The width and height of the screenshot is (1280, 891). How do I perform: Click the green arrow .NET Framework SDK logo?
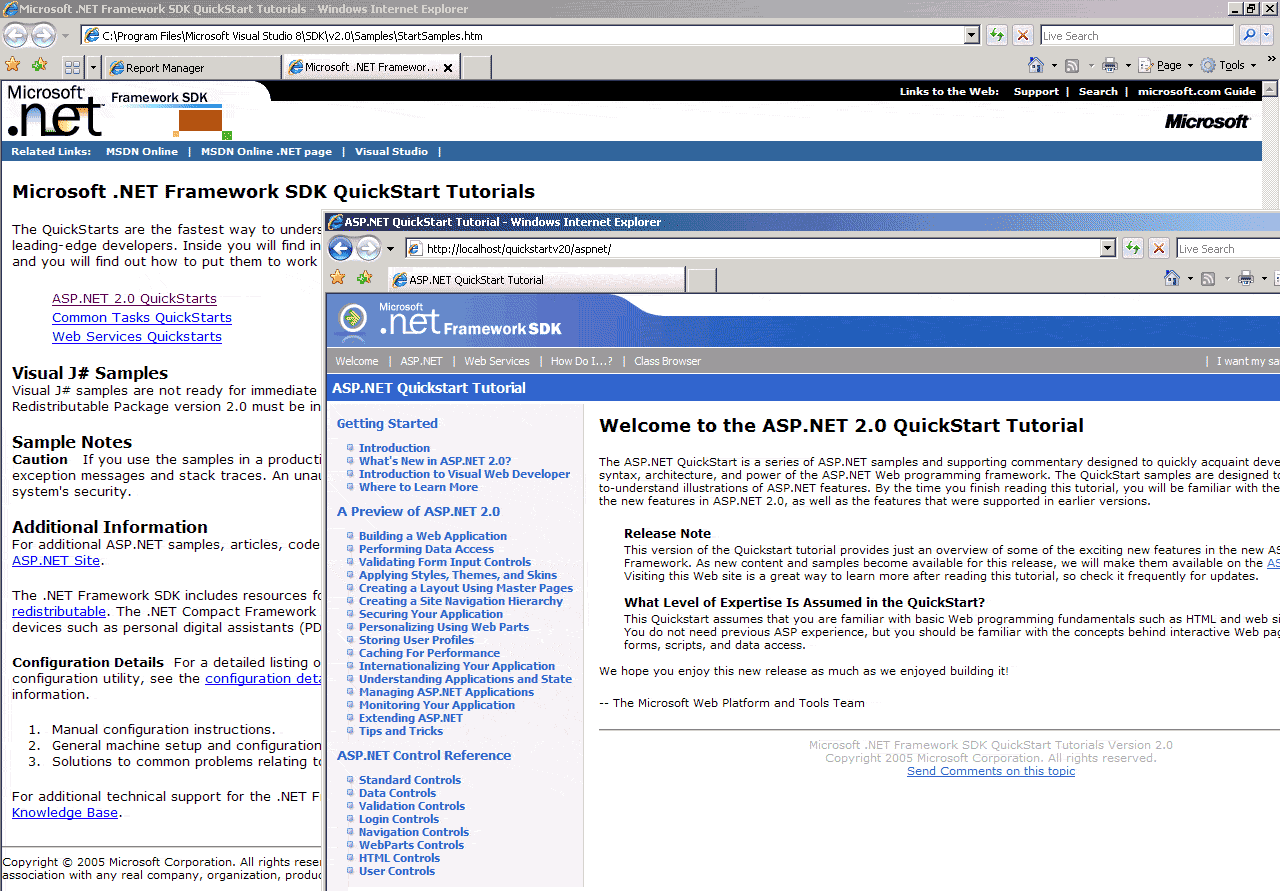tap(353, 318)
